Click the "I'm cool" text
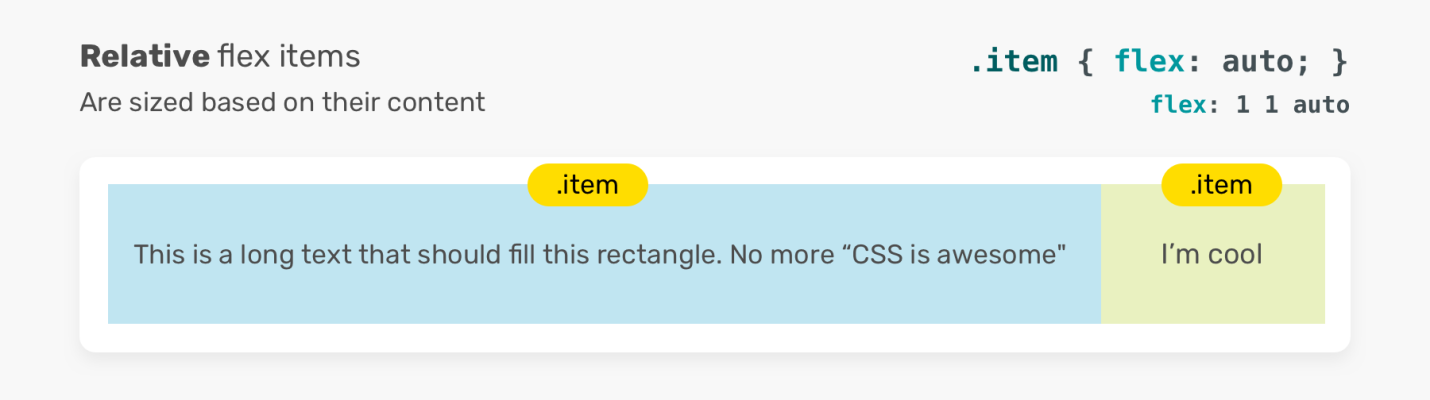 (1212, 255)
